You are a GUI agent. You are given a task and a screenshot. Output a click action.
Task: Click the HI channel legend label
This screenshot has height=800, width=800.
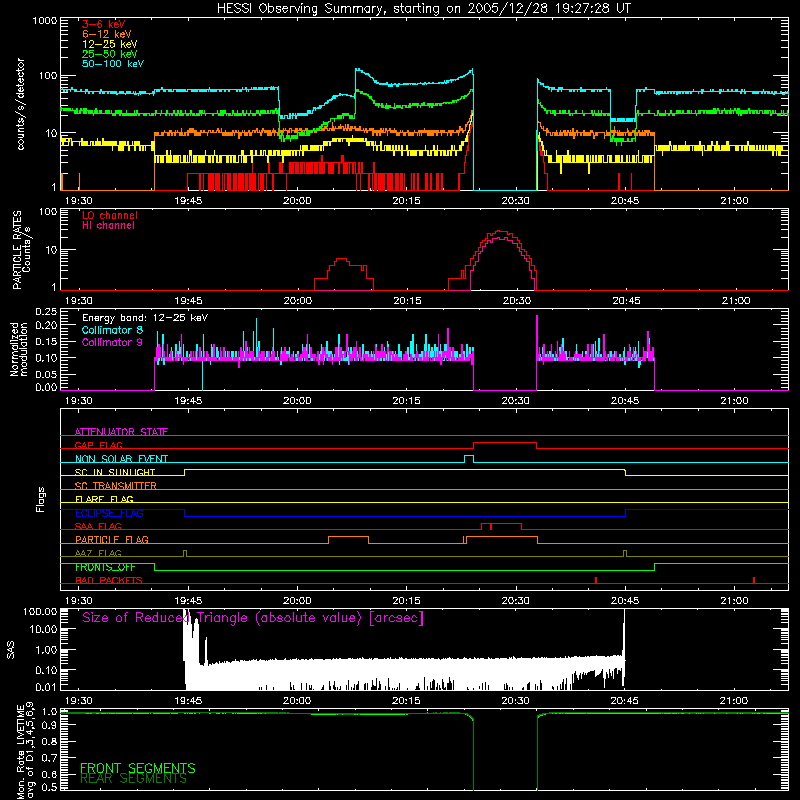click(x=108, y=226)
